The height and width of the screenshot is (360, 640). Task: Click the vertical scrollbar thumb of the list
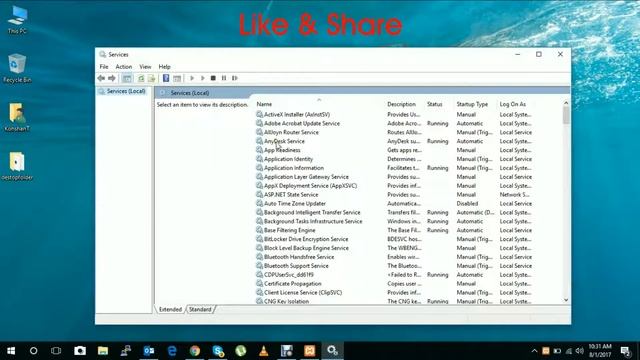pos(566,115)
